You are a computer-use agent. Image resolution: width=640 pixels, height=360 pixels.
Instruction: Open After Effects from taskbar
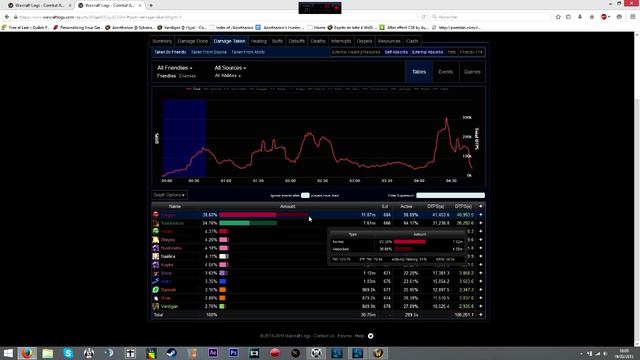coord(213,353)
